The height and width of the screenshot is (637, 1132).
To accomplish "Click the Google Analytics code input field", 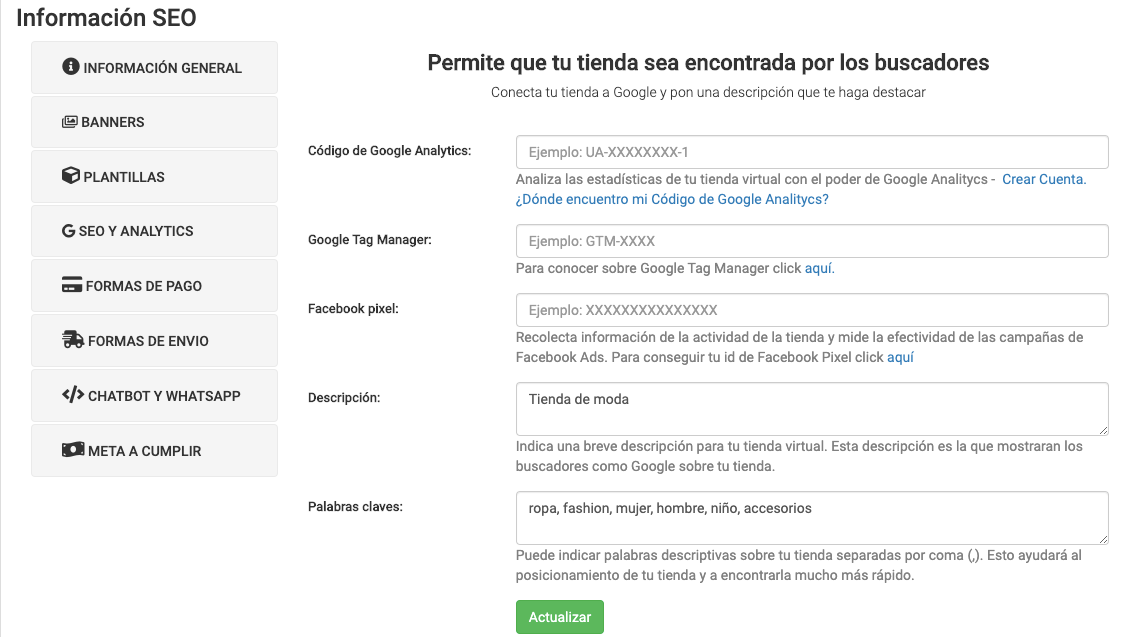I will tap(812, 151).
